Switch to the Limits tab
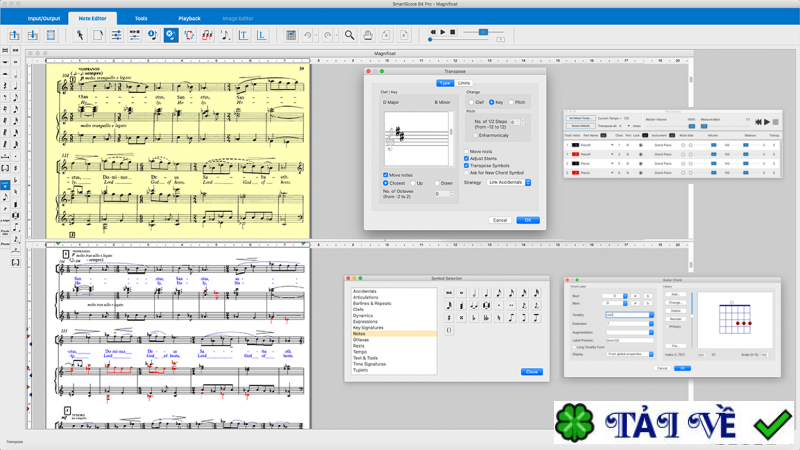 (464, 83)
